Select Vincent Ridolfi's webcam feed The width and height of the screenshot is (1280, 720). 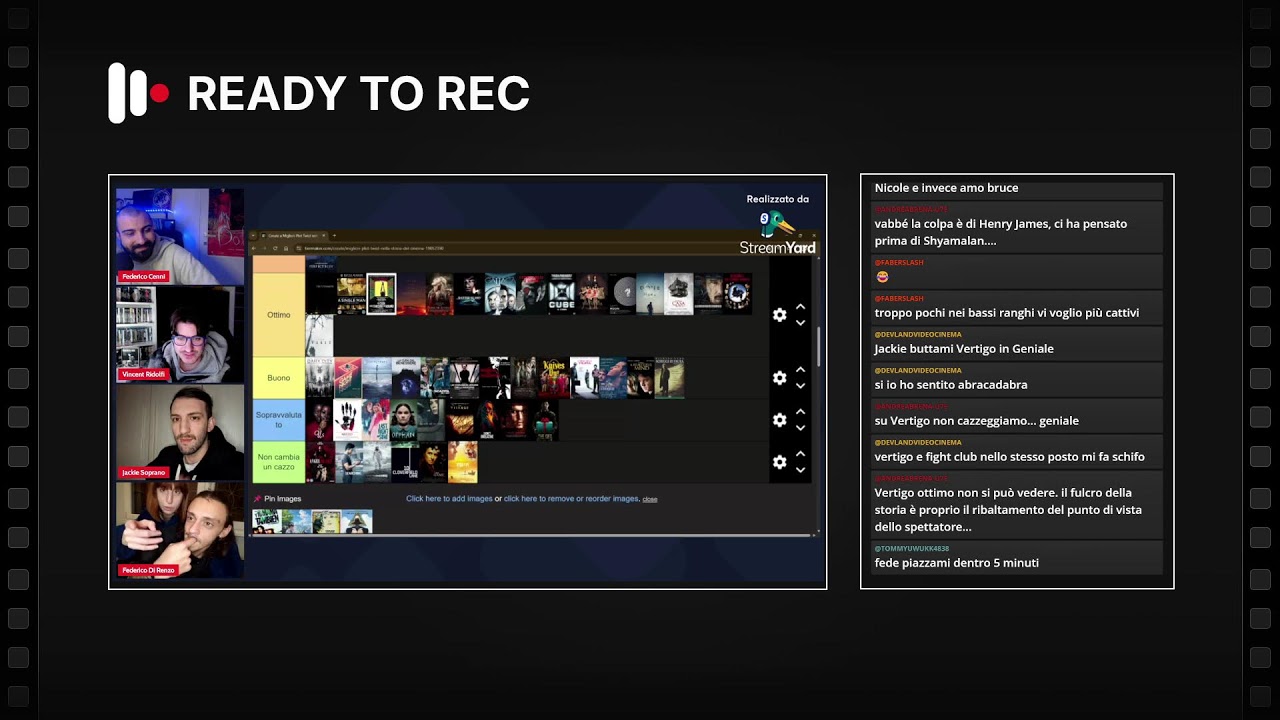(x=180, y=335)
